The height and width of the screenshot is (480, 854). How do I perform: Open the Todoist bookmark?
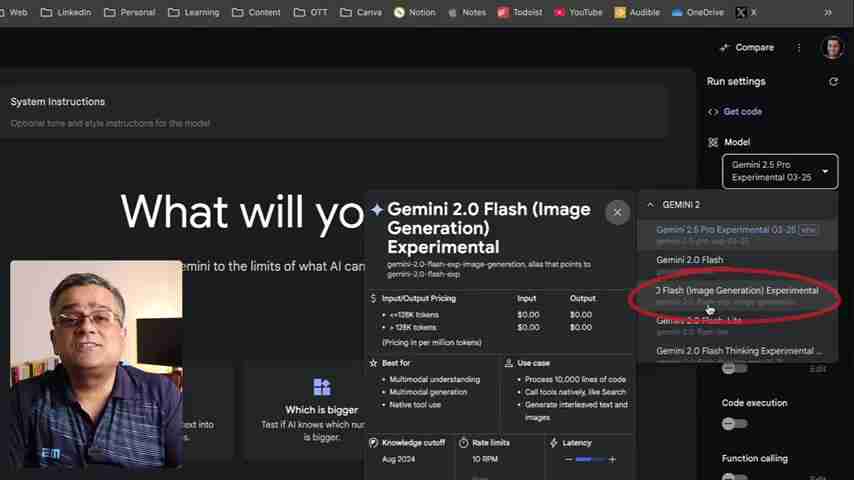tap(520, 12)
